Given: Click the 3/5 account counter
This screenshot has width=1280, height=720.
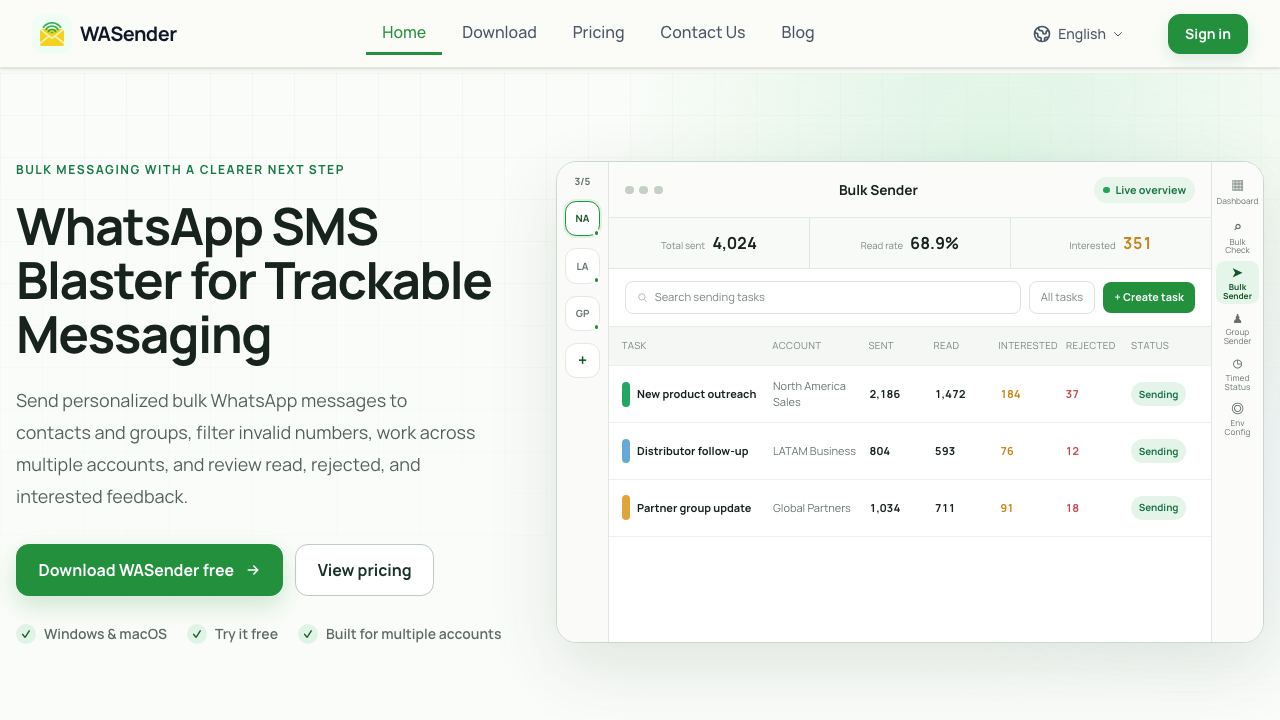Looking at the screenshot, I should (x=582, y=182).
